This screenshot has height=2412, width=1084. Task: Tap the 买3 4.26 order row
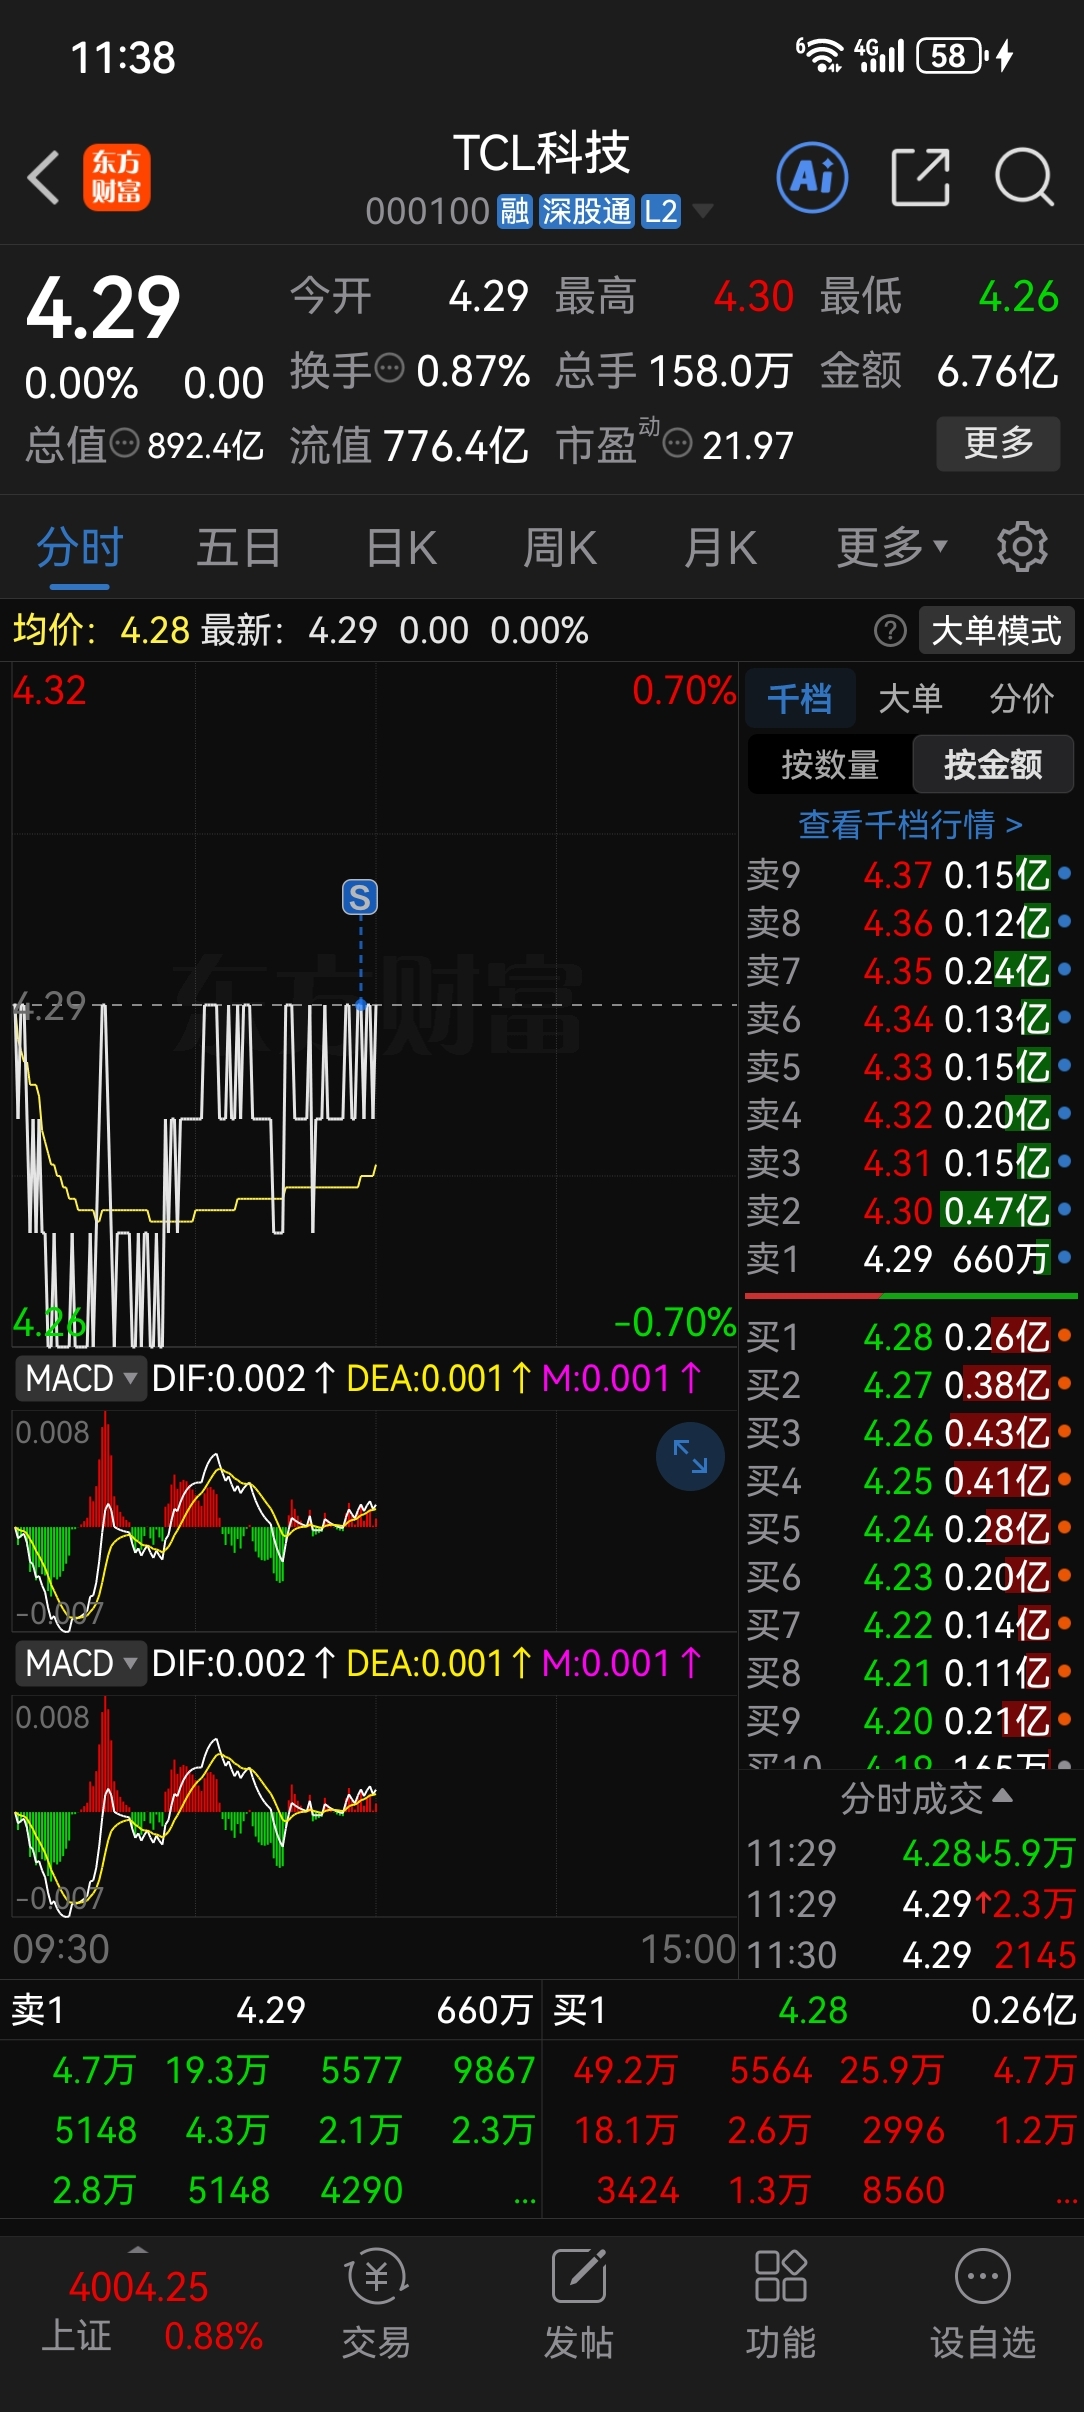click(x=910, y=1433)
